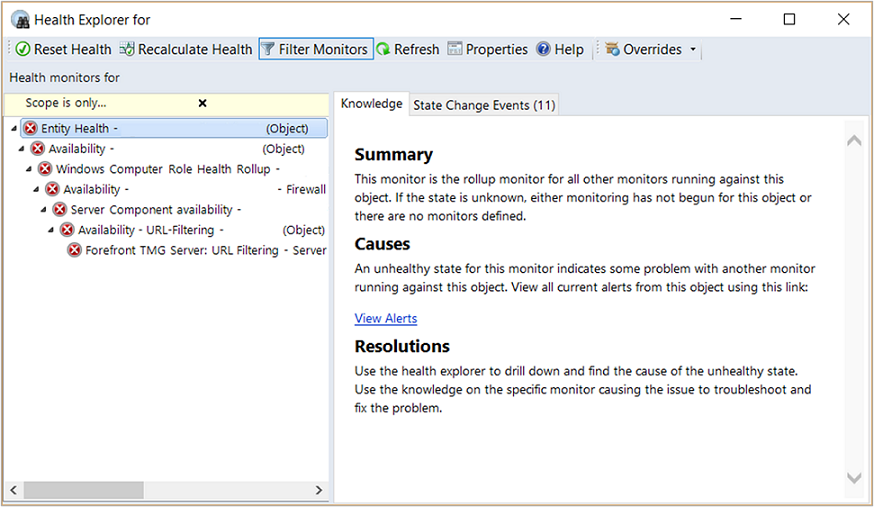Click the Causes heading text
874x507 pixels.
point(382,244)
